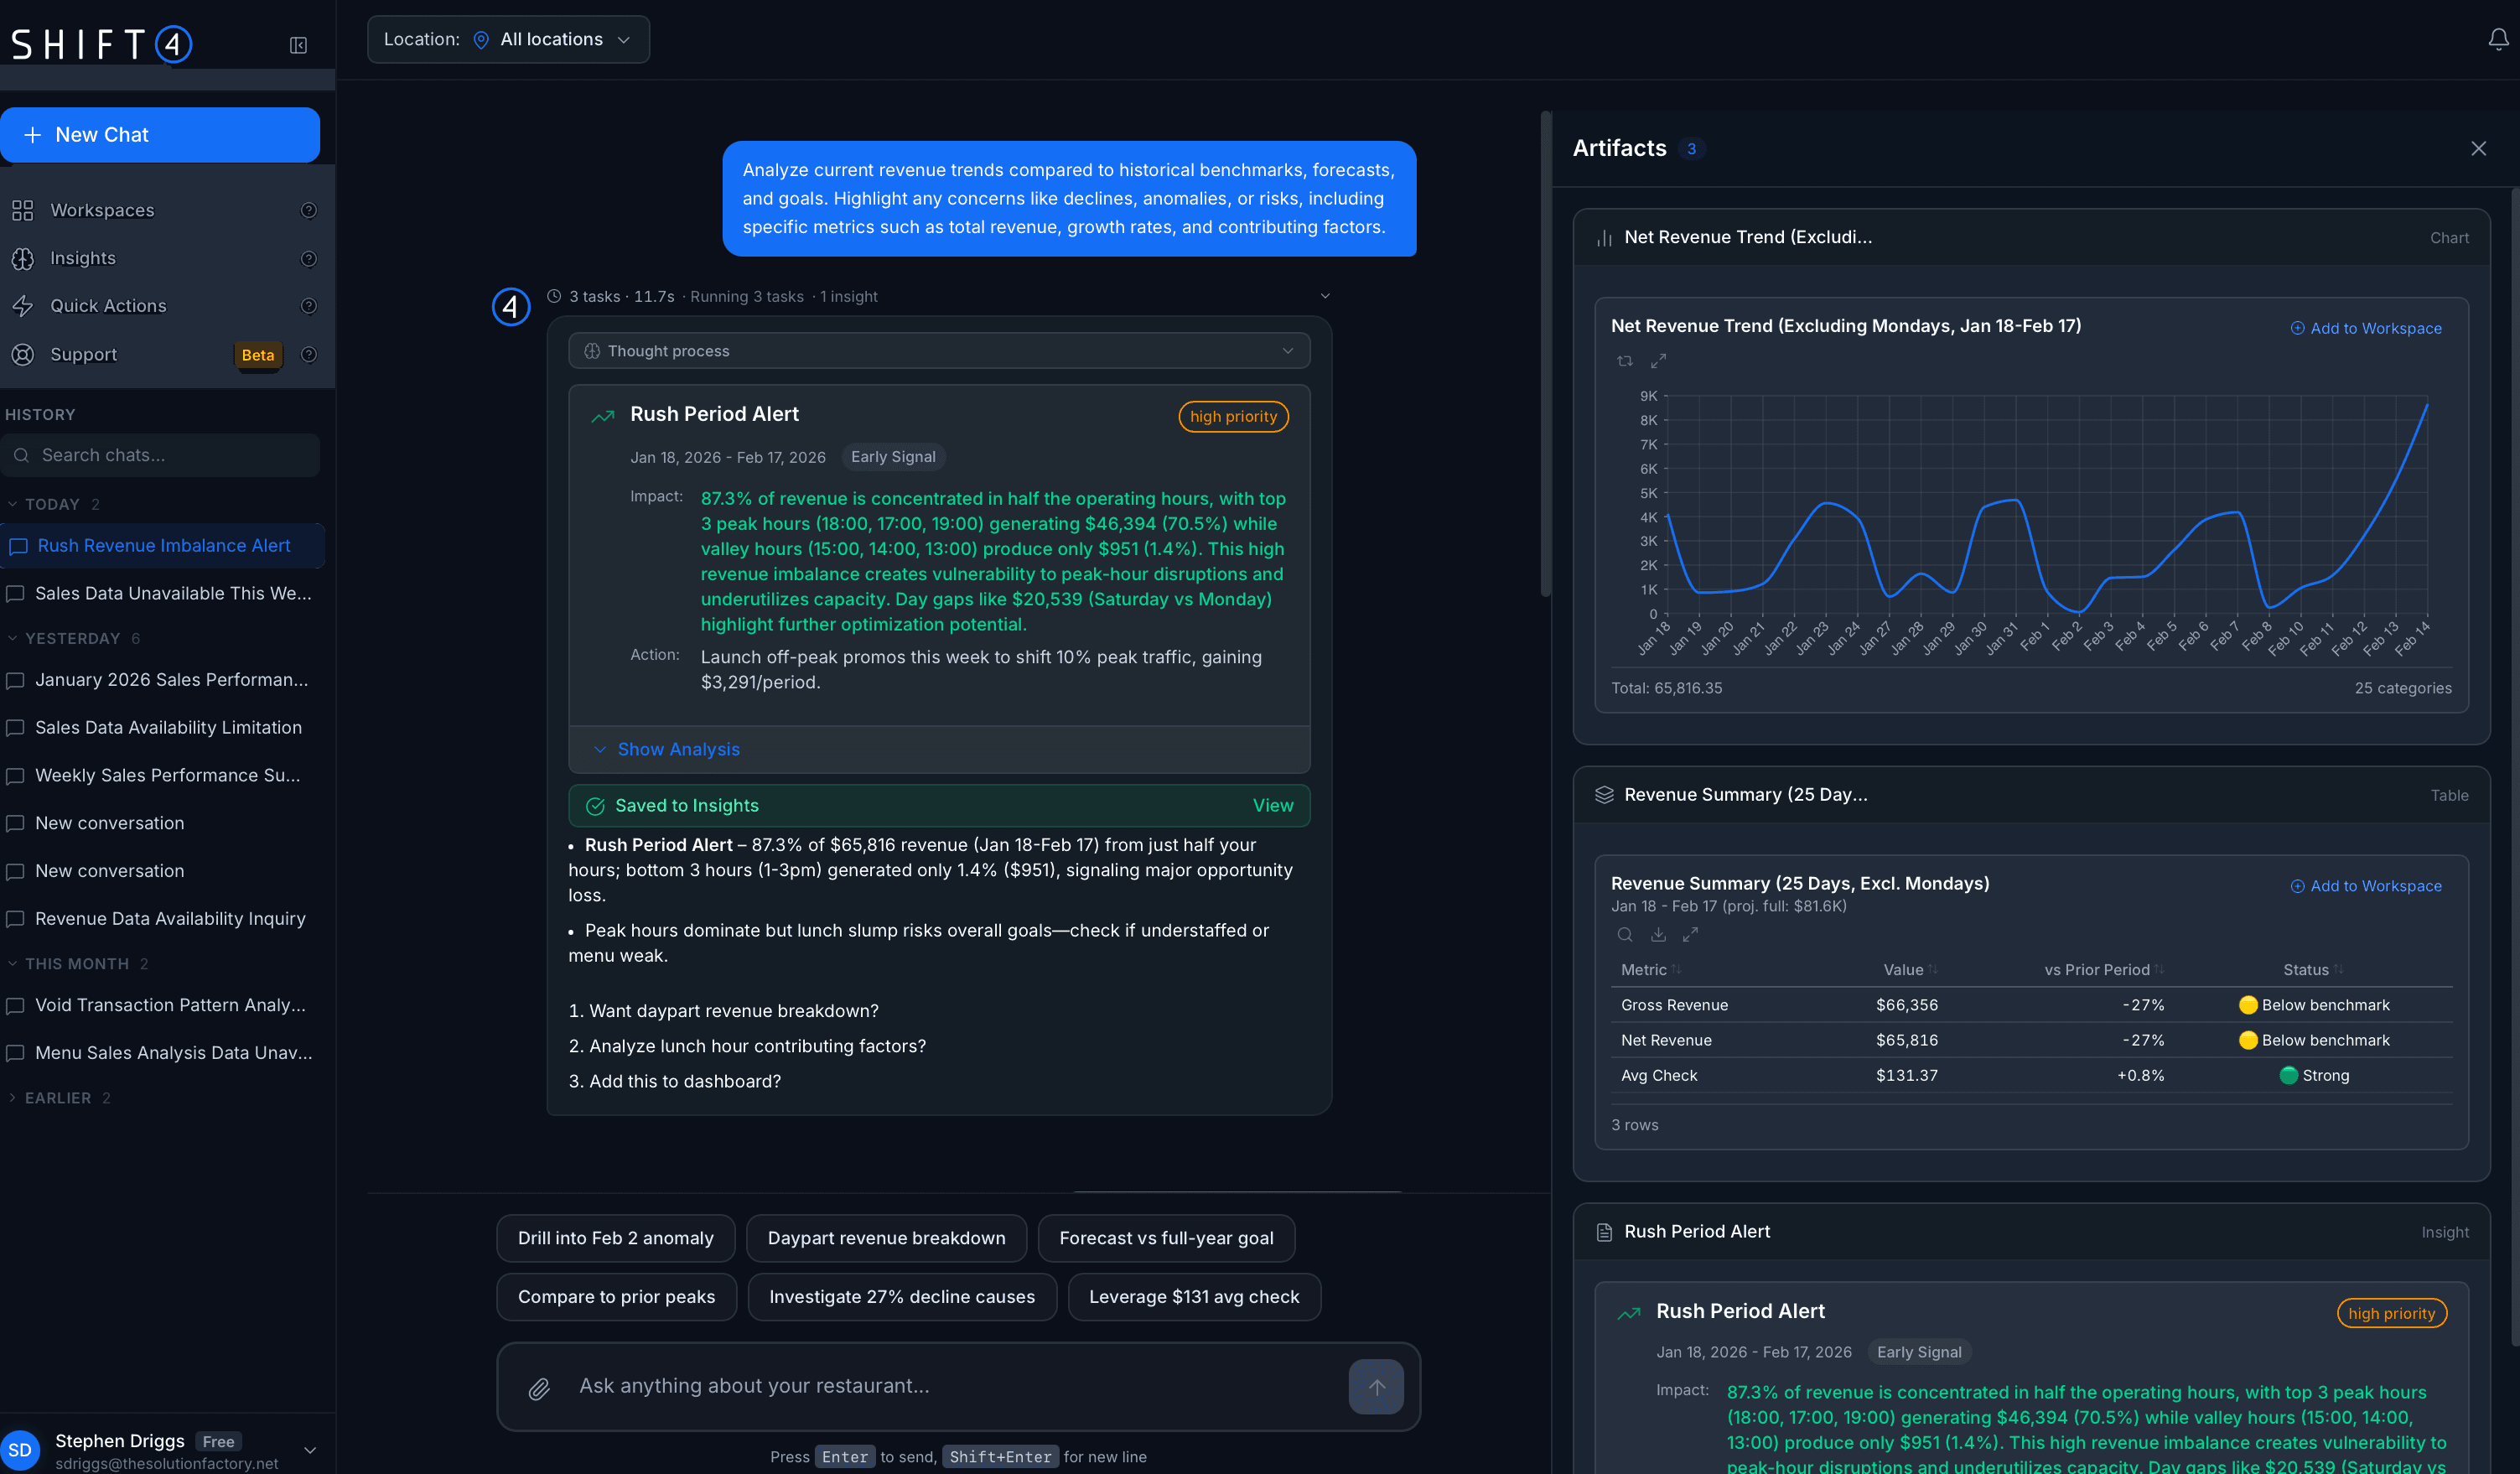Download the Revenue Summary table

(1658, 934)
